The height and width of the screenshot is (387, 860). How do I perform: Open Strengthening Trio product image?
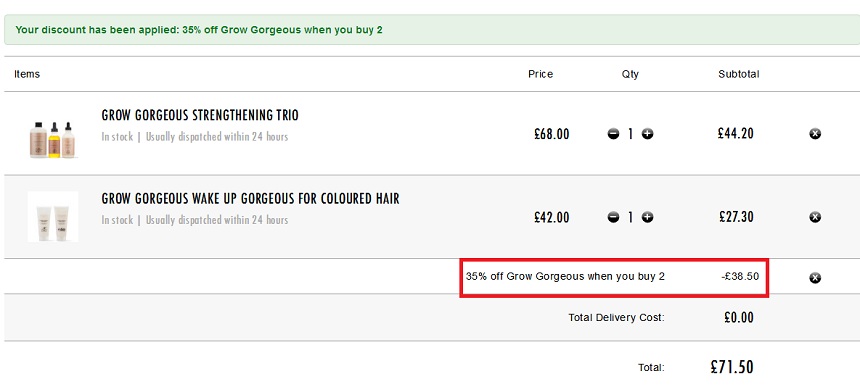(53, 139)
